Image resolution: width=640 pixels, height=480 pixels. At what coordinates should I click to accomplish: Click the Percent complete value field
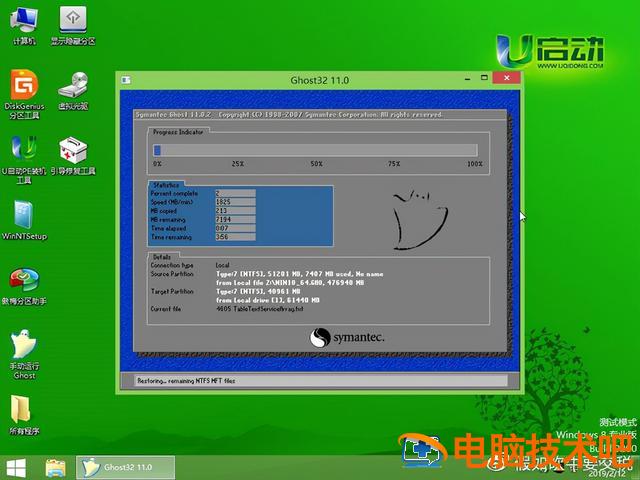pyautogui.click(x=236, y=193)
